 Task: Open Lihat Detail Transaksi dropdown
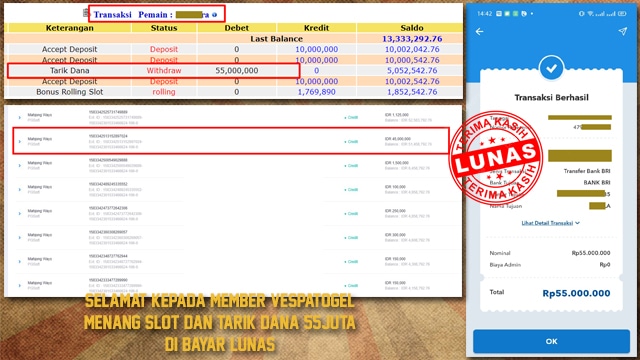click(x=551, y=223)
